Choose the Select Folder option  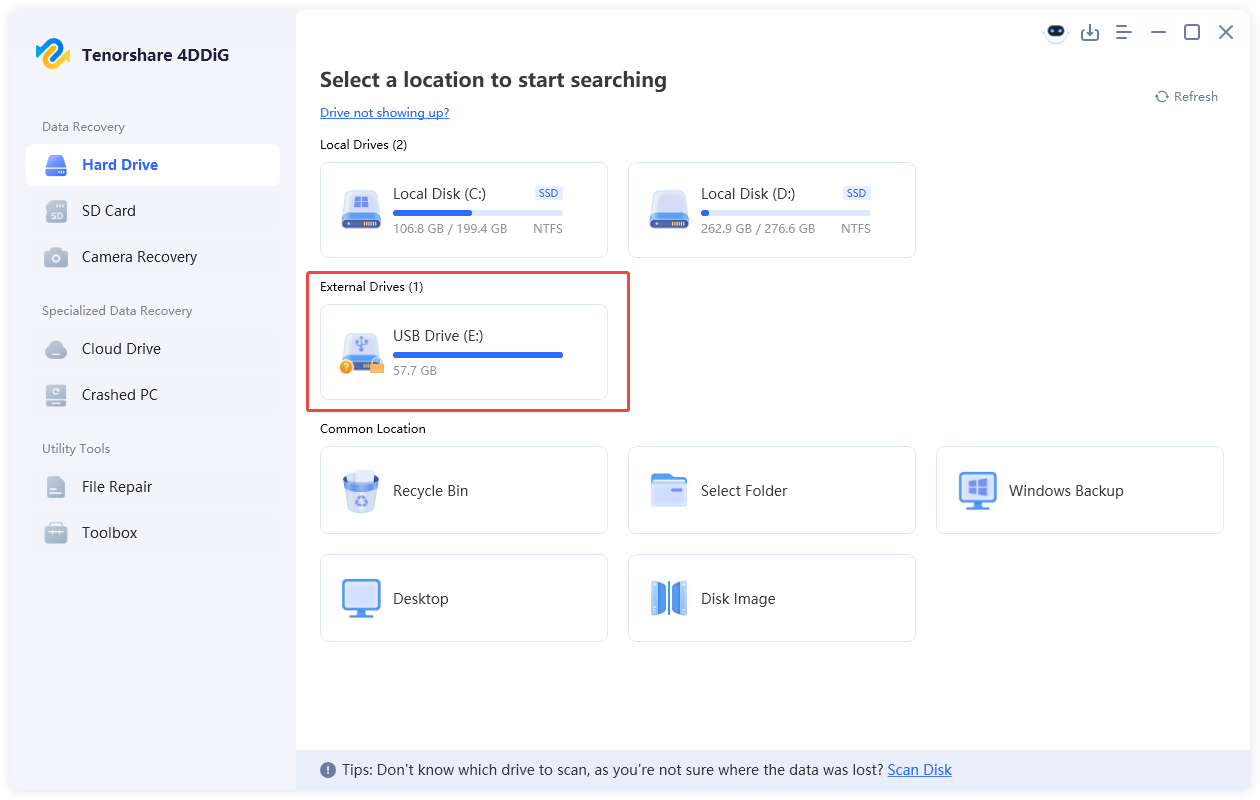pyautogui.click(x=771, y=490)
